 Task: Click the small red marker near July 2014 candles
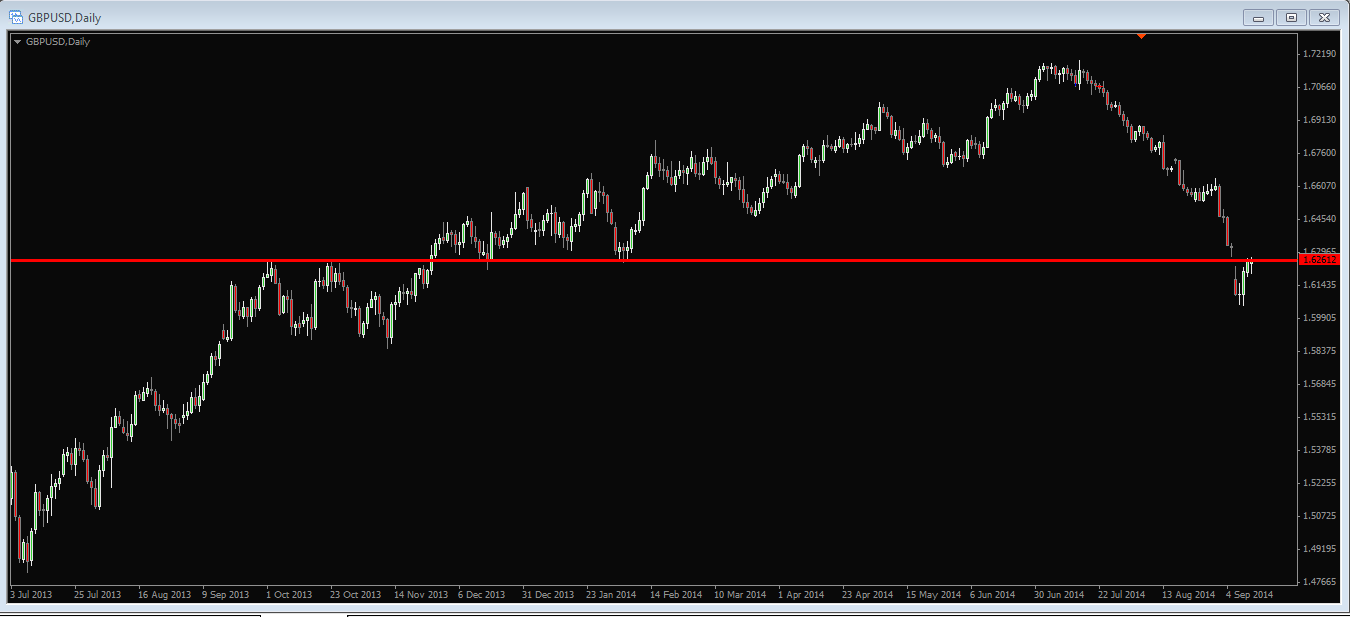[x=1098, y=87]
